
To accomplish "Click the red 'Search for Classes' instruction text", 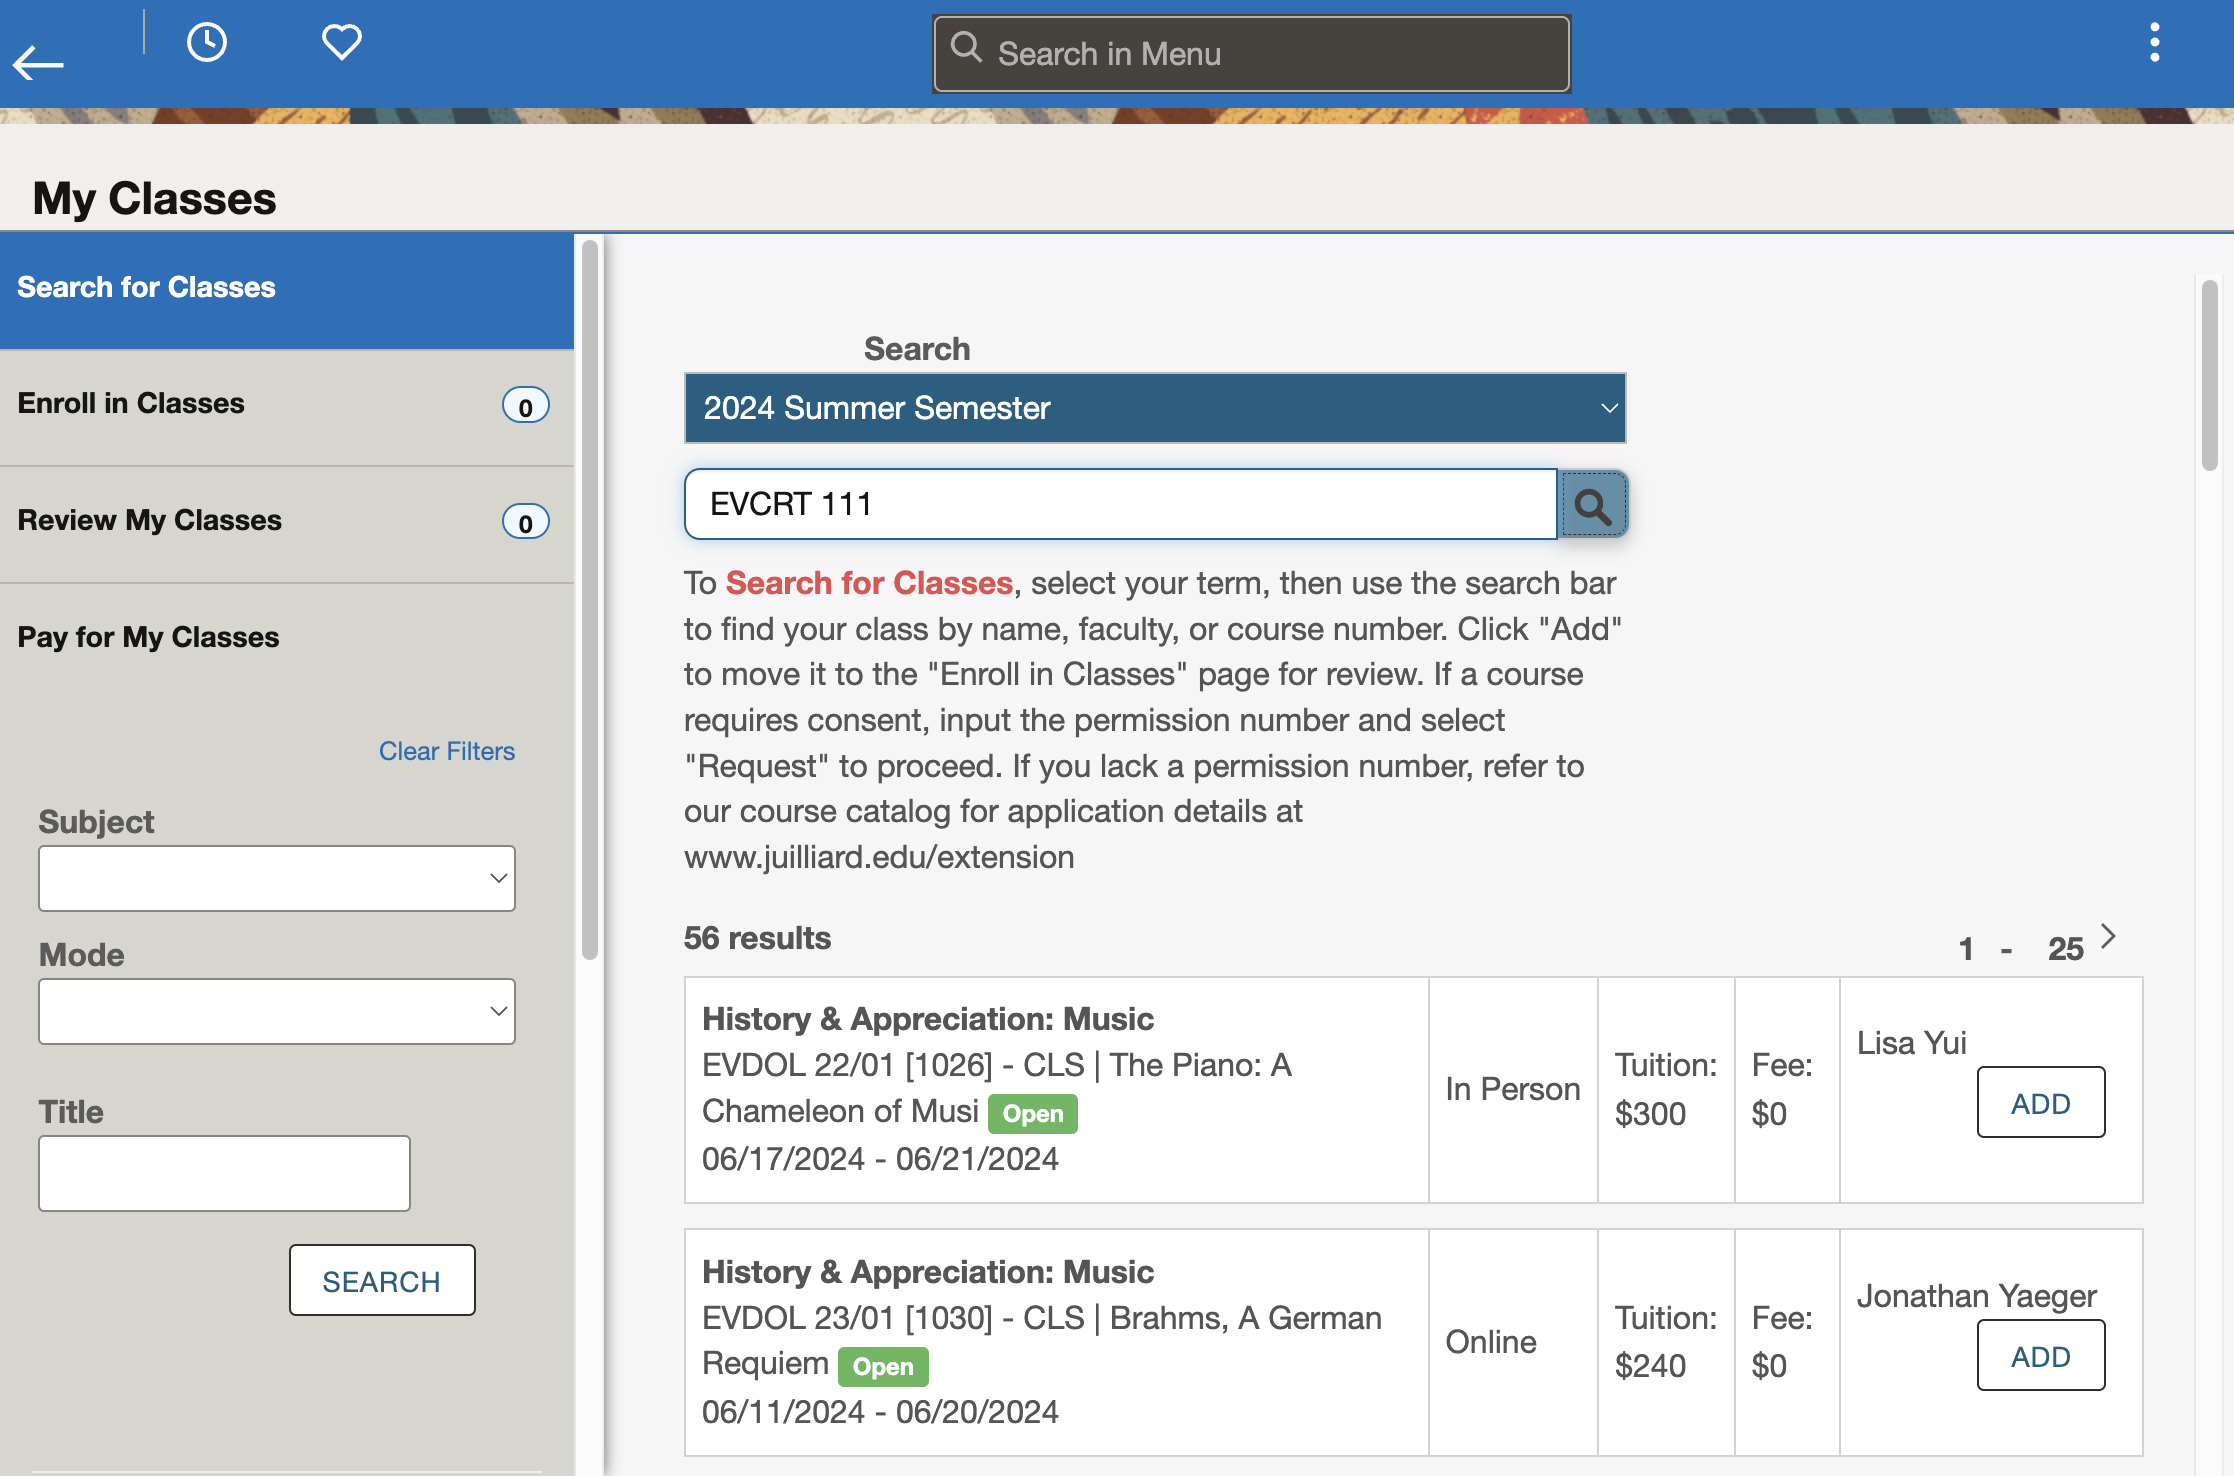I will click(869, 583).
